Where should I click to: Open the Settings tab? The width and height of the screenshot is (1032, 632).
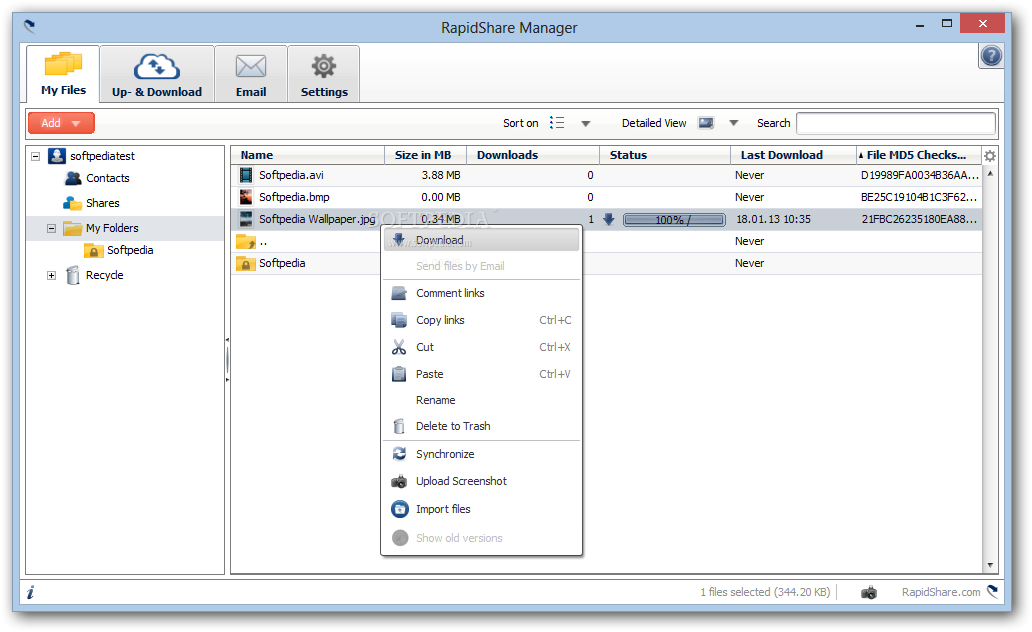click(324, 74)
